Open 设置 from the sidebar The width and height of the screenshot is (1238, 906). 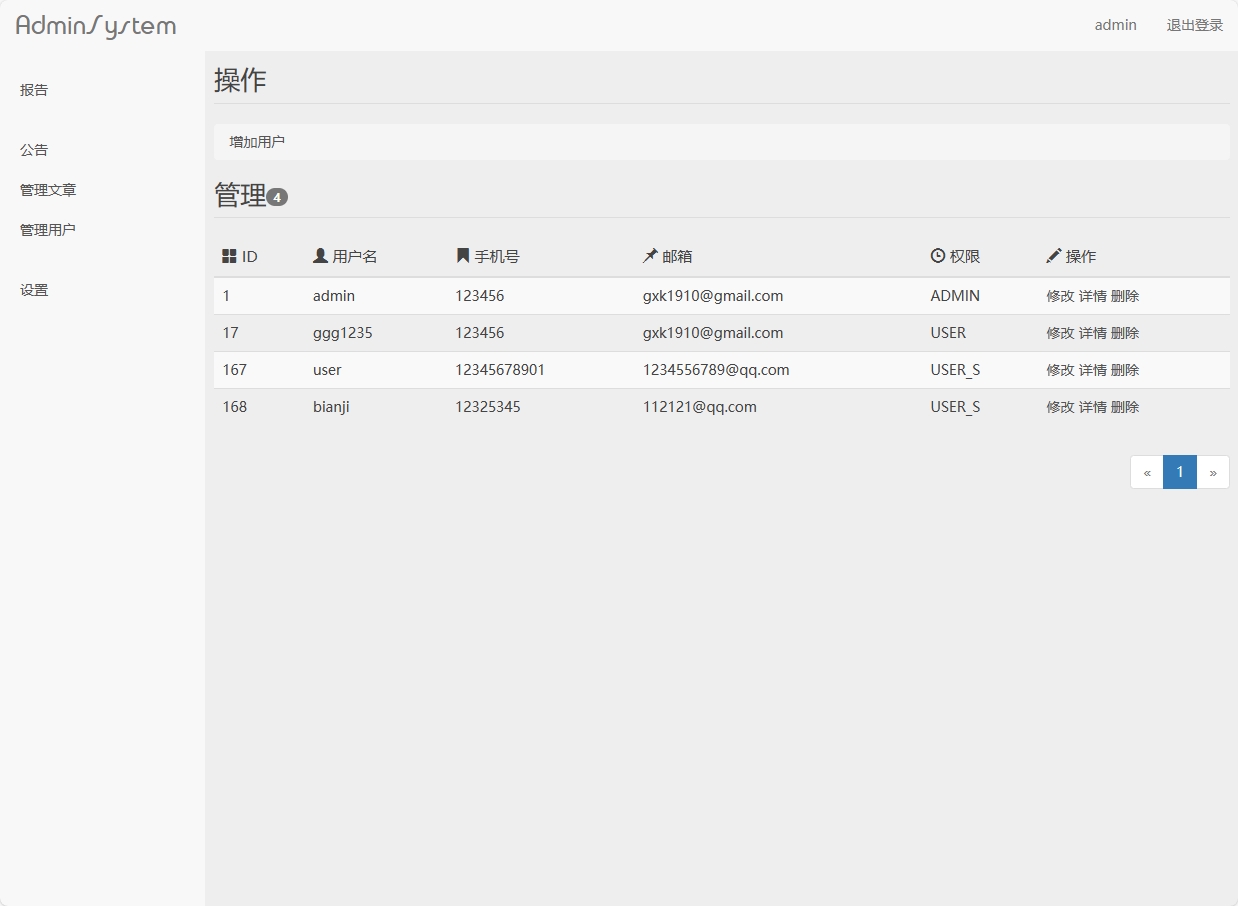(x=33, y=289)
